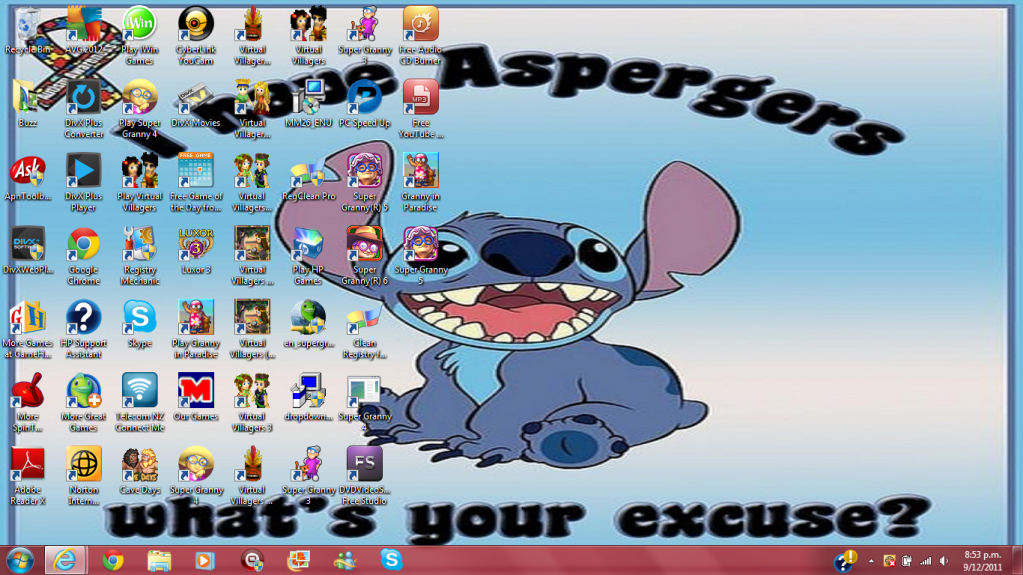Open Super Granny(R) 6 game icon
The height and width of the screenshot is (575, 1023).
[365, 256]
